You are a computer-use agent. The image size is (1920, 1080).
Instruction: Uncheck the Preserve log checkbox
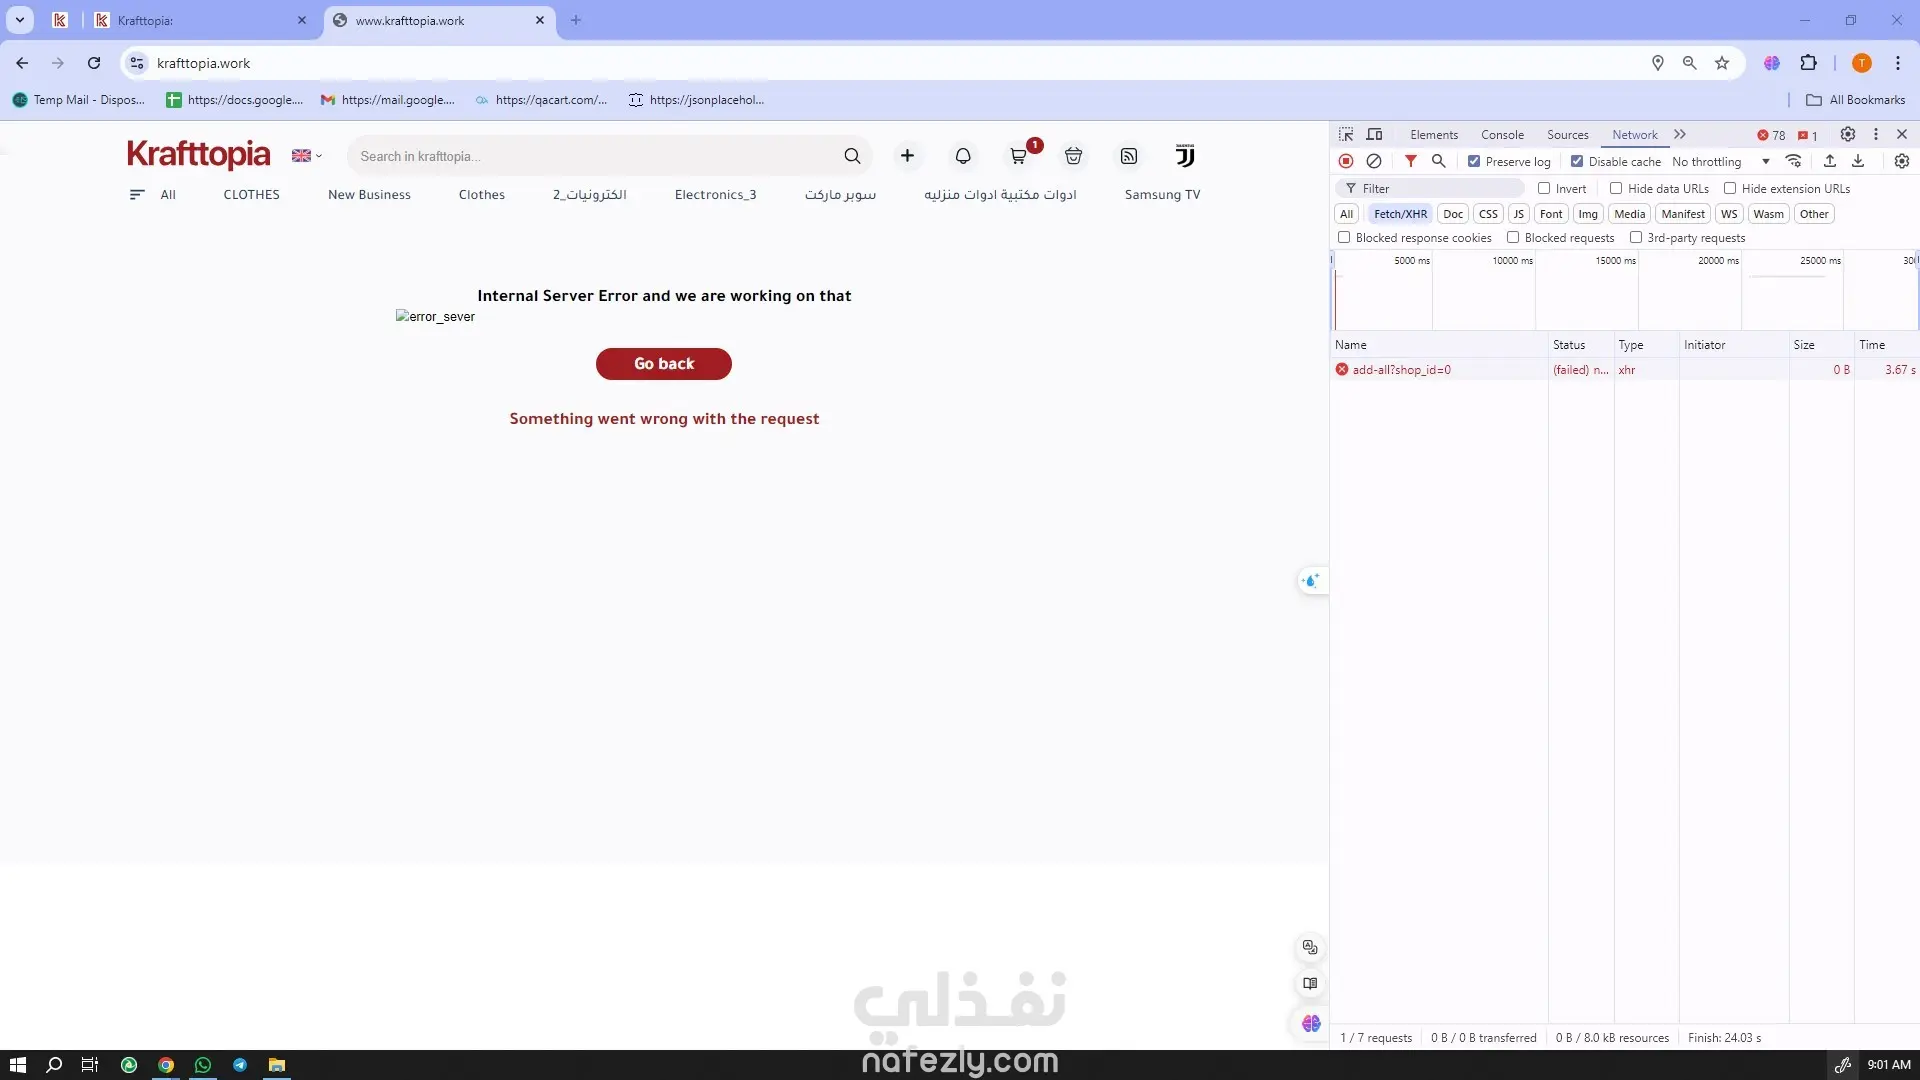point(1474,161)
